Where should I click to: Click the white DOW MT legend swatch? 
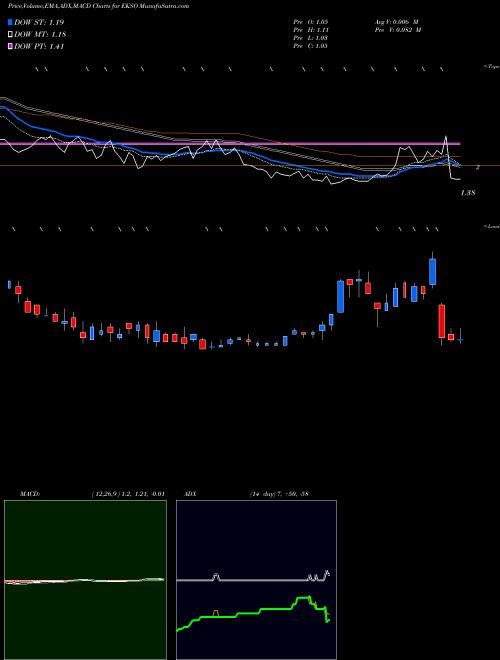[10, 35]
